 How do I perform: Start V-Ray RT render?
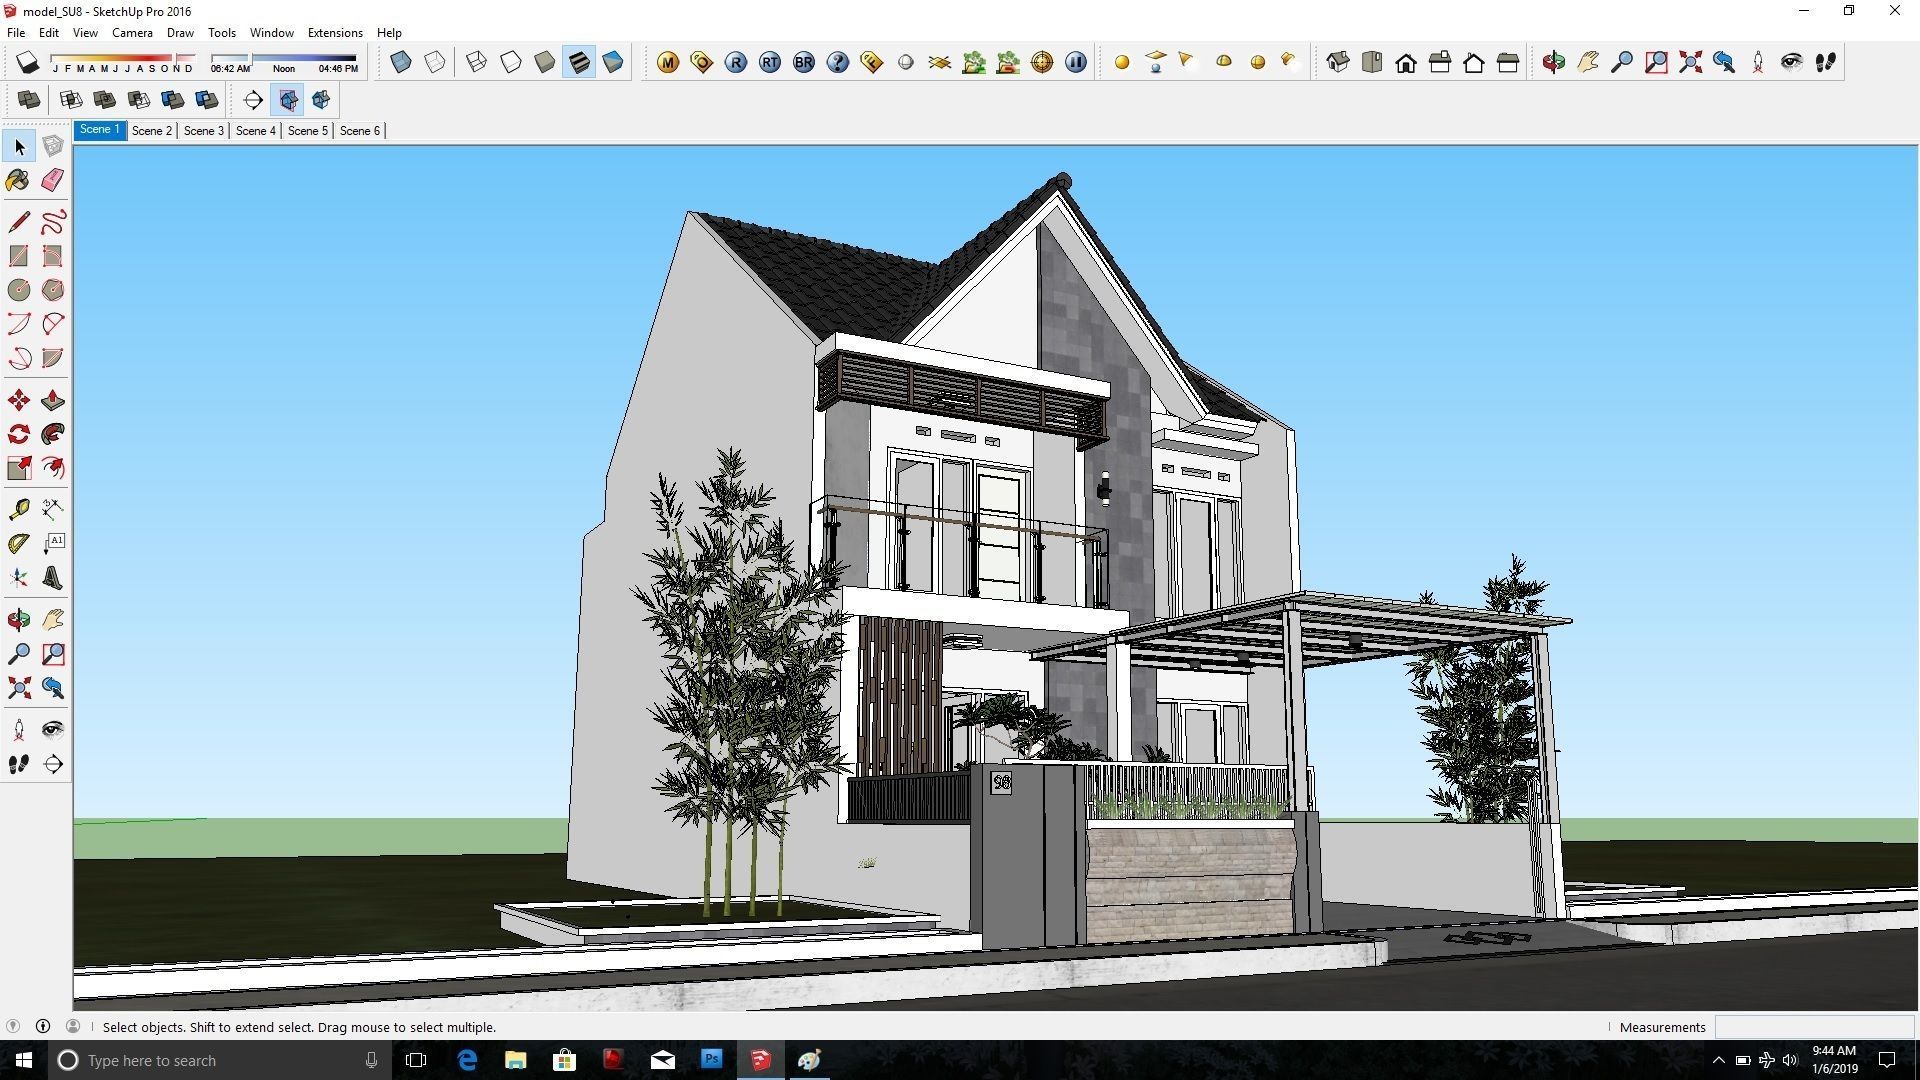[770, 62]
